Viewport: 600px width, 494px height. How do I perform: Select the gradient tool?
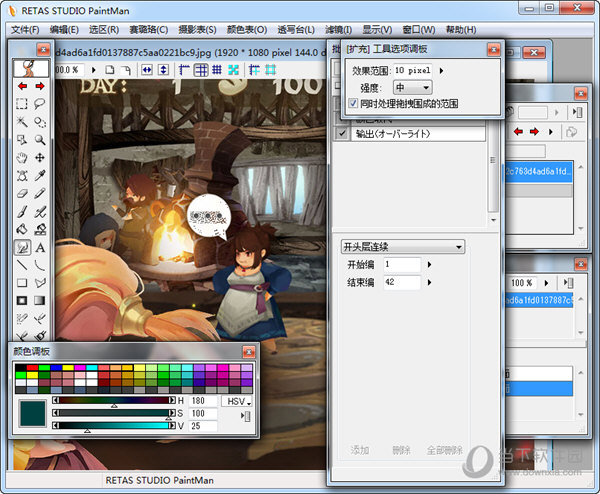pyautogui.click(x=40, y=301)
